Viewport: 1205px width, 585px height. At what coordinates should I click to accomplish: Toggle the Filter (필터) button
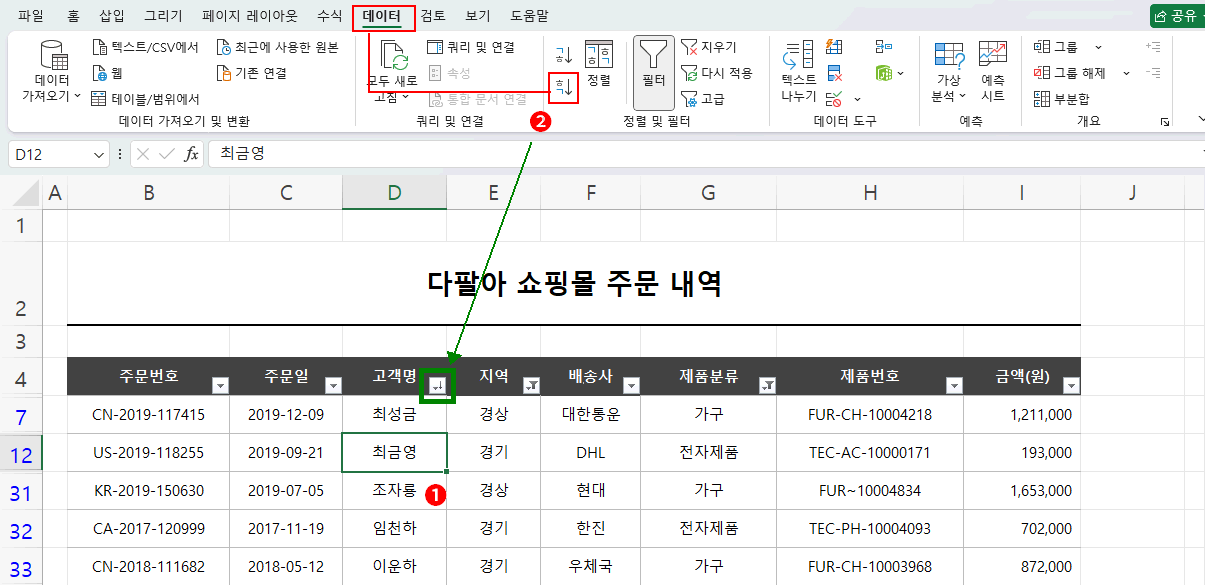(654, 73)
